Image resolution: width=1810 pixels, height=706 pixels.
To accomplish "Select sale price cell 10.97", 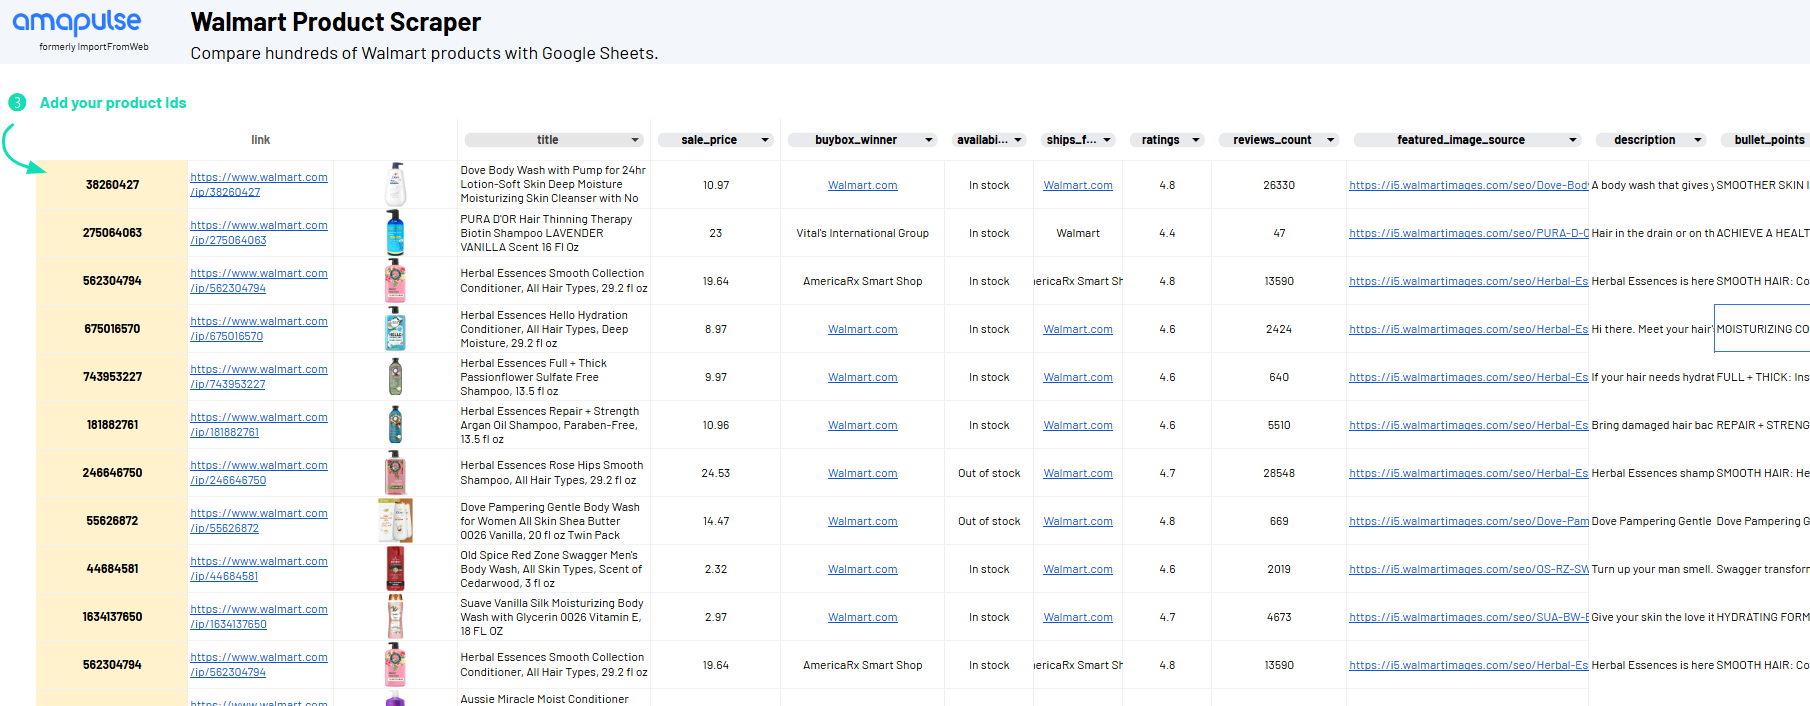I will (x=716, y=185).
